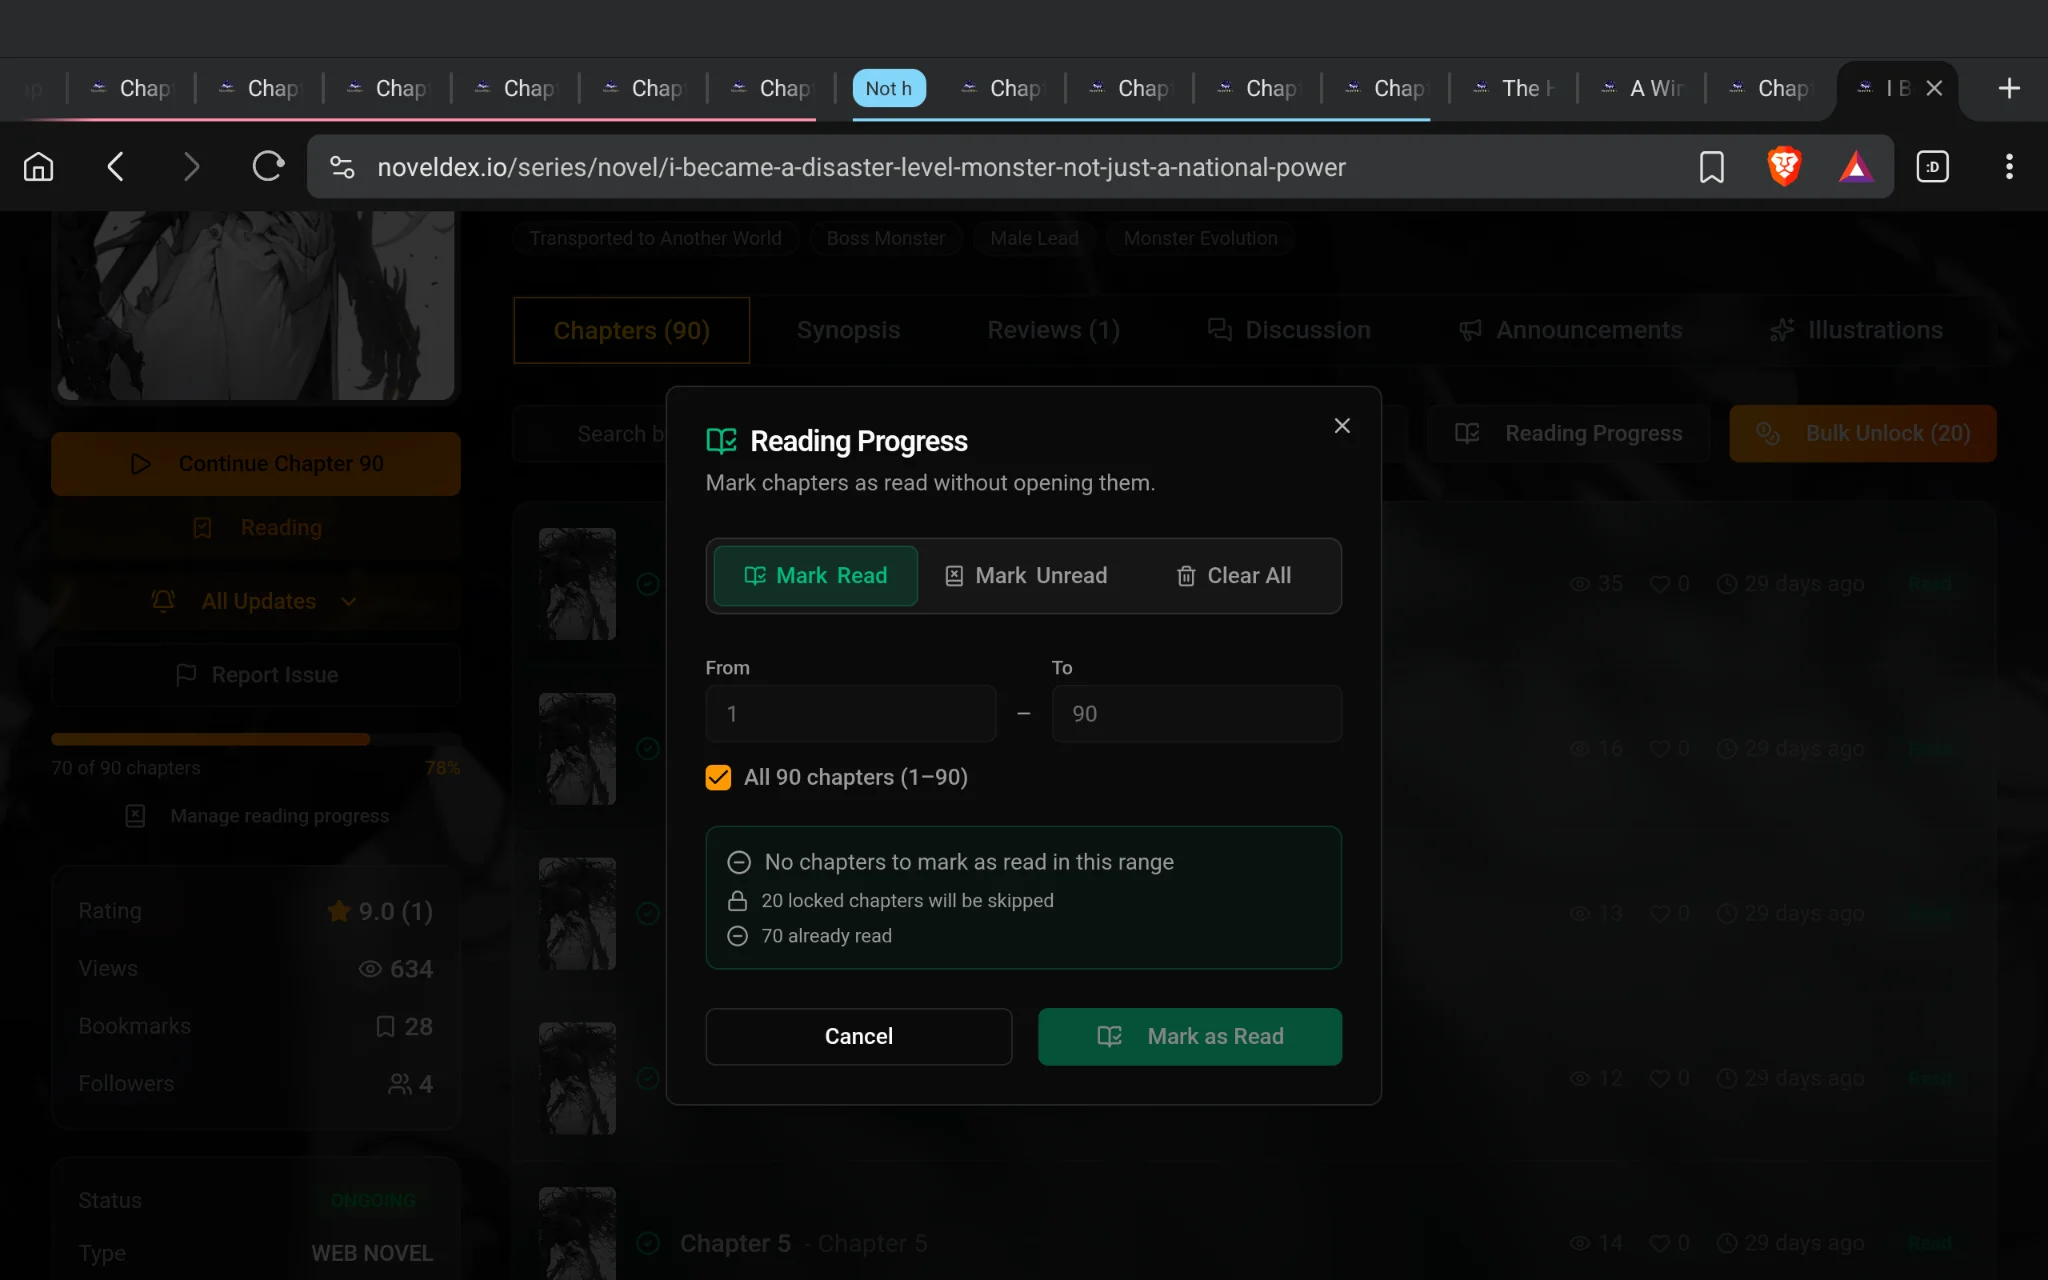The image size is (2048, 1280).
Task: Open the browser three-dot menu
Action: (x=2009, y=167)
